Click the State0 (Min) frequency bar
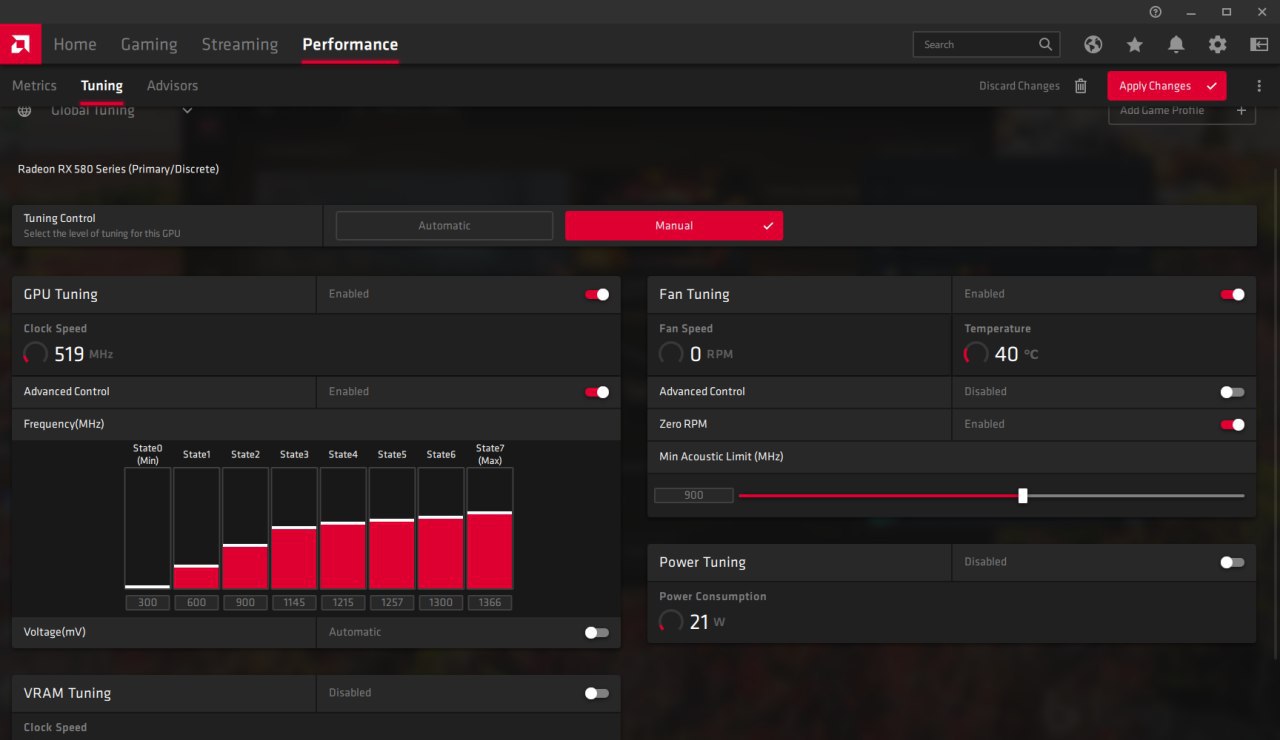The image size is (1280, 740). [x=148, y=528]
